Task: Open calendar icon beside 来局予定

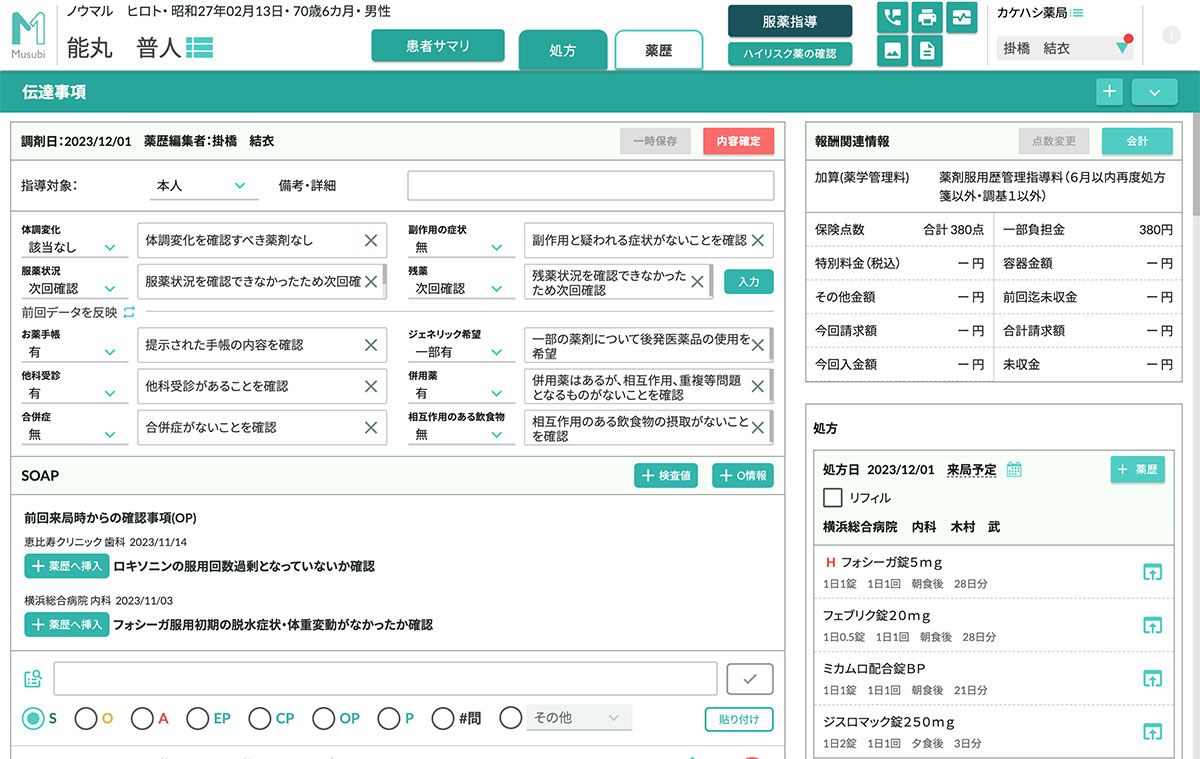Action: coord(1014,469)
